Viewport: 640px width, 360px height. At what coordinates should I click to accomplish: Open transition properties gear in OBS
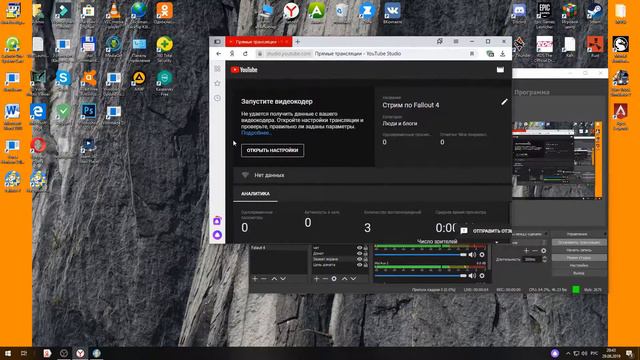[543, 251]
